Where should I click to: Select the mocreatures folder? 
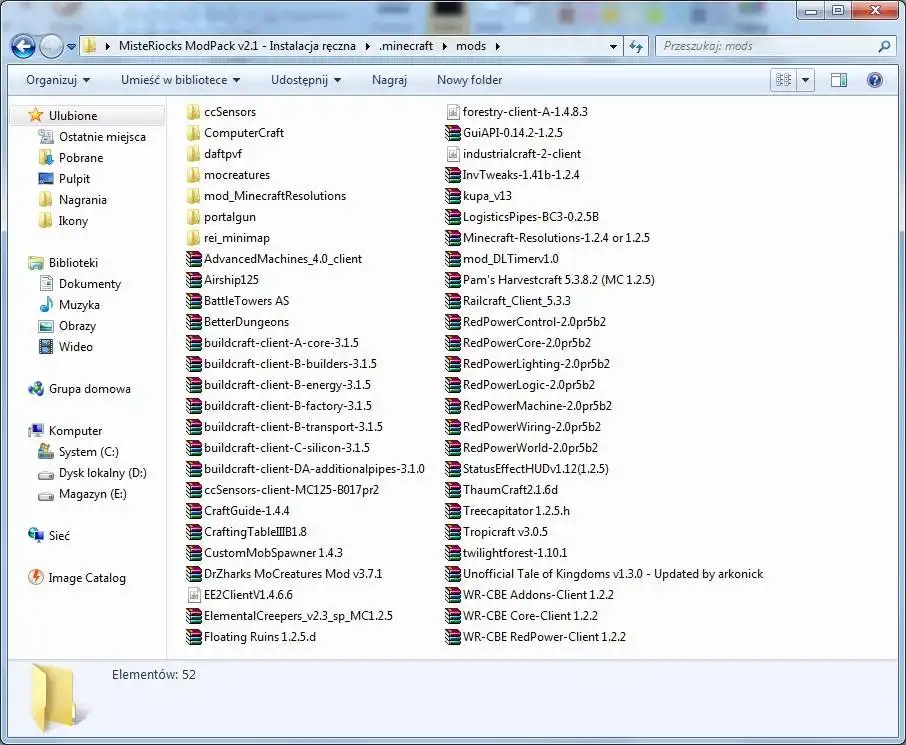tap(237, 175)
